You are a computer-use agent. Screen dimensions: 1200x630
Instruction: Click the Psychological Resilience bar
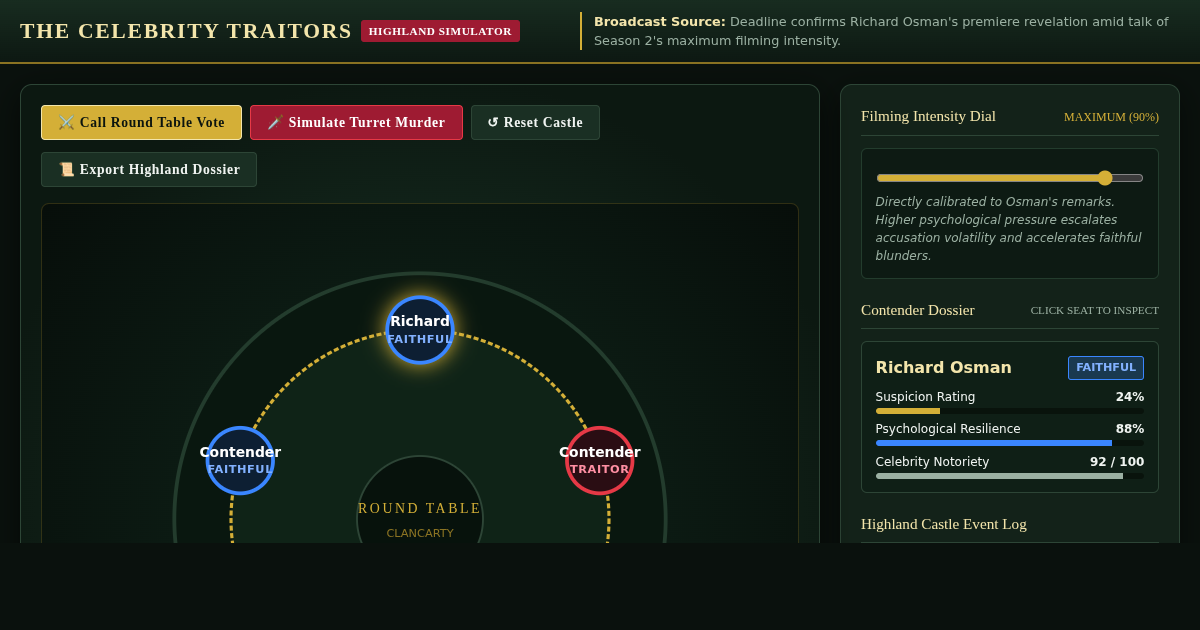1010,443
